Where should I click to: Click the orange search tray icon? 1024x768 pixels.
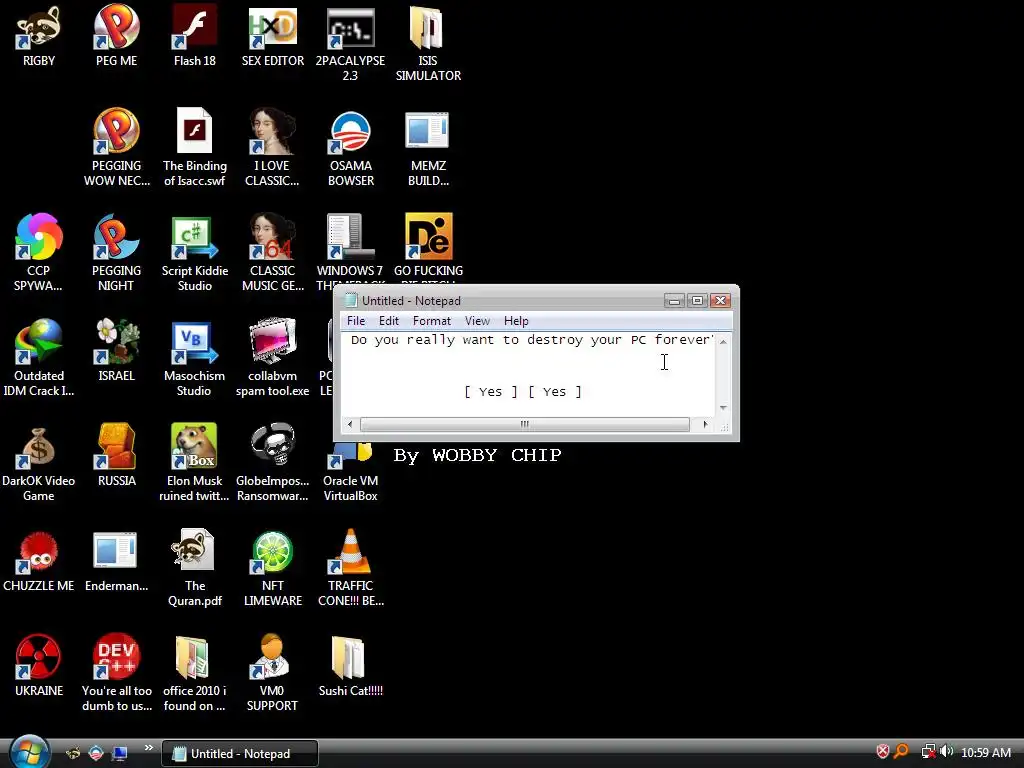click(901, 752)
